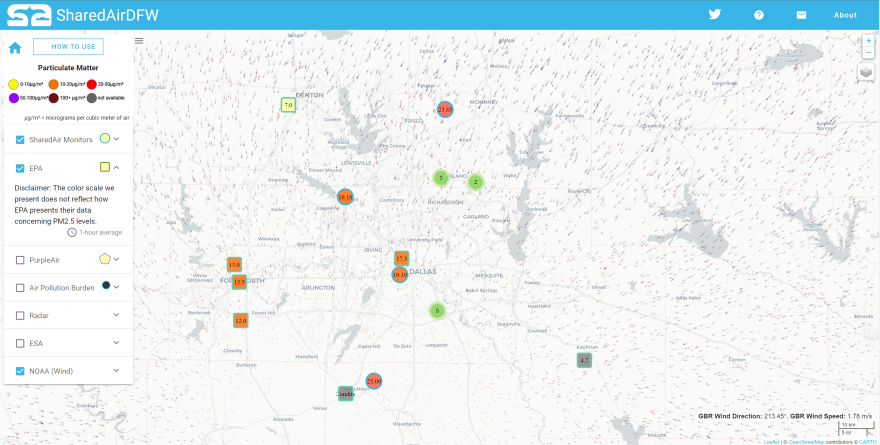Click the PurpleAir pentagon symbol
The image size is (880, 445).
tap(104, 259)
